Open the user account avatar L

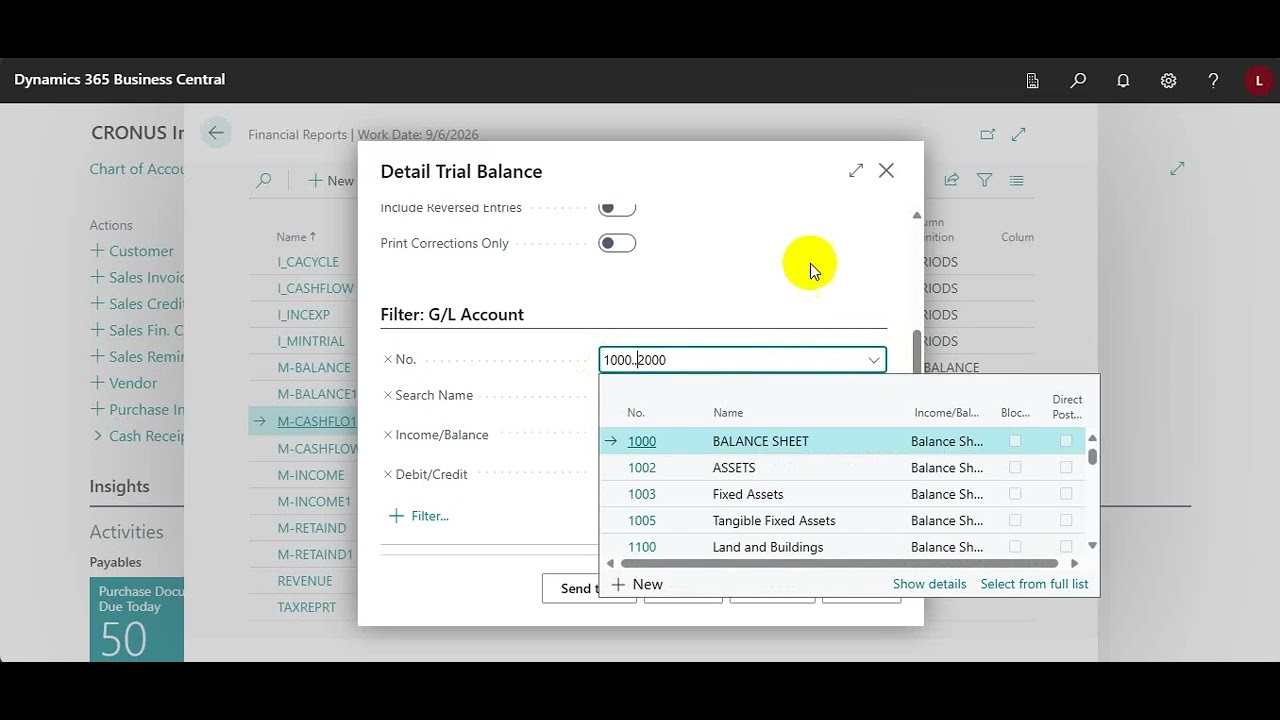(x=1259, y=81)
